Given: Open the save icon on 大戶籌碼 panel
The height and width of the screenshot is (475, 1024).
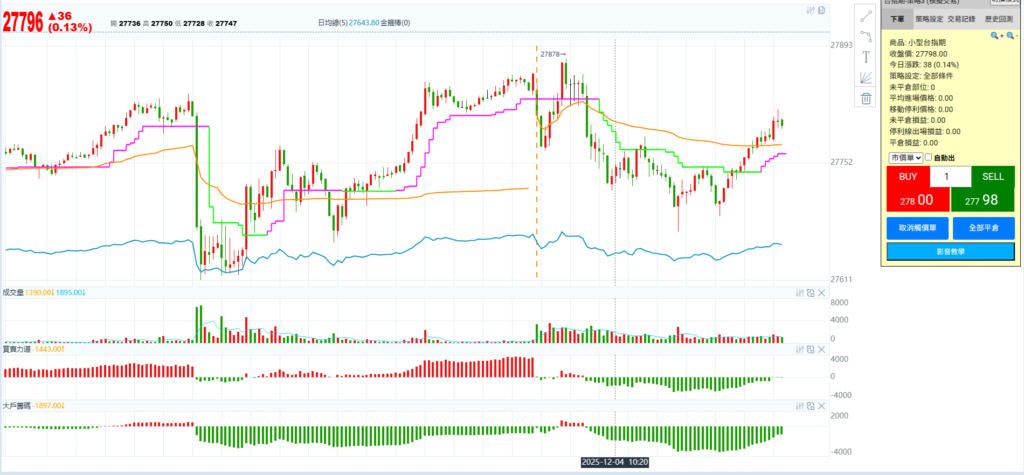Looking at the screenshot, I should click(811, 406).
